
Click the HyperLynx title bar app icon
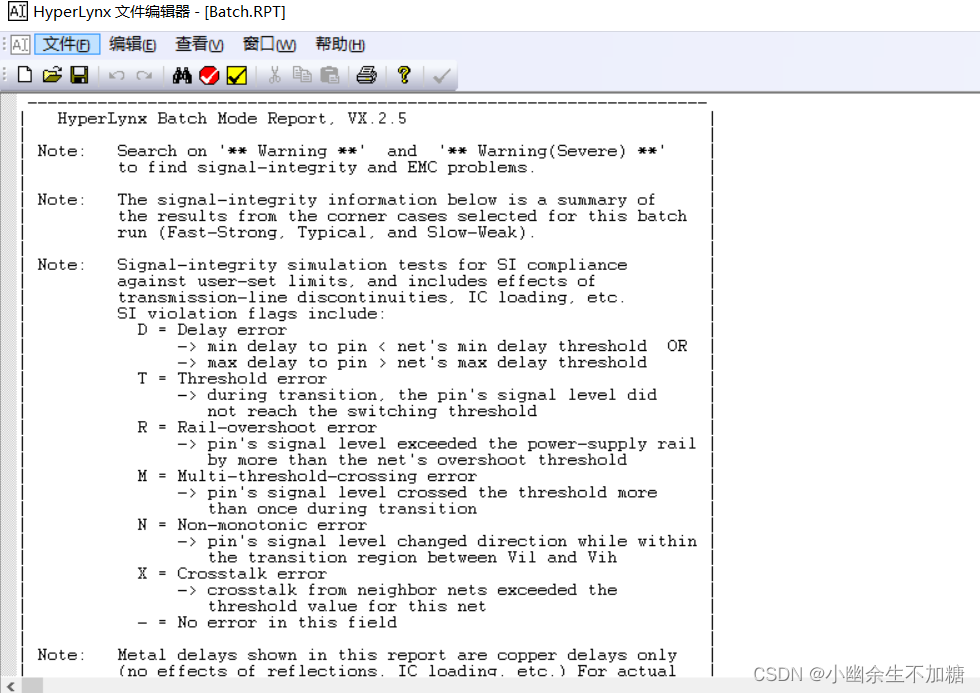click(x=17, y=11)
